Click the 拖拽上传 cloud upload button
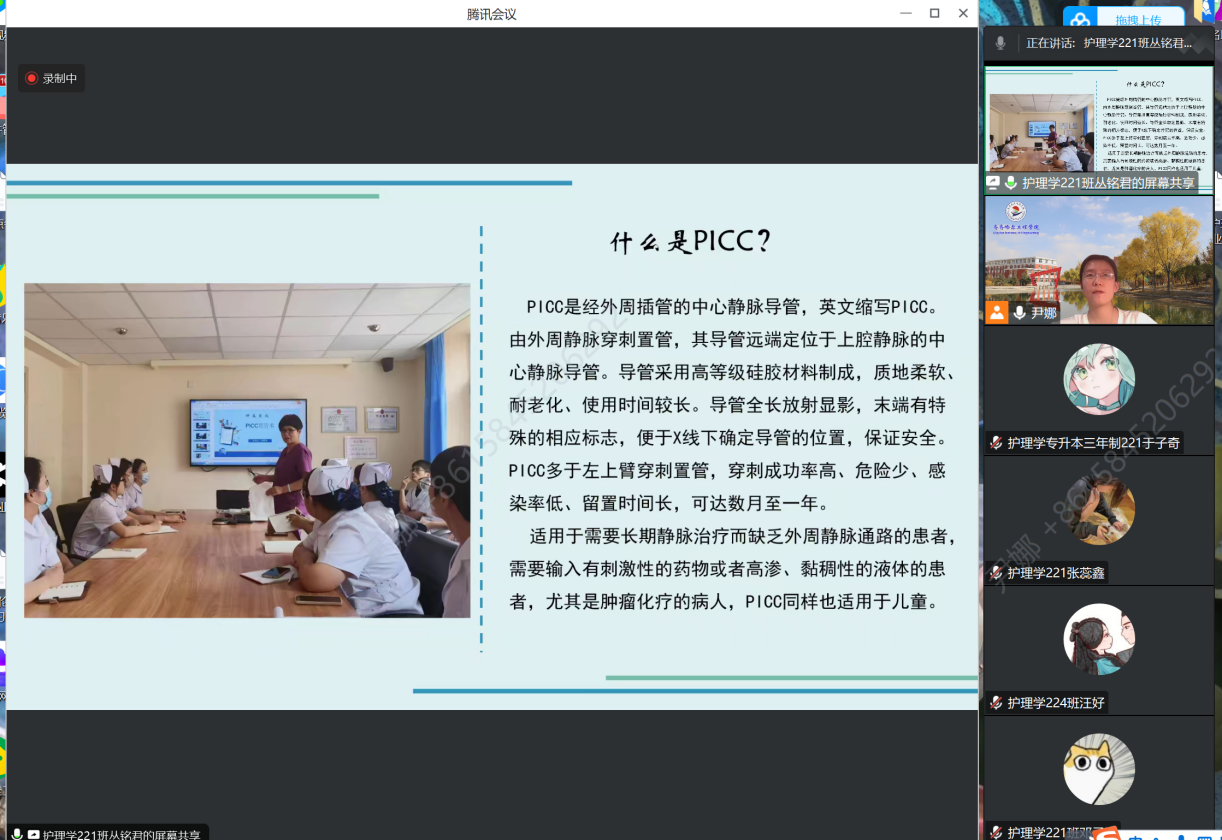Image resolution: width=1222 pixels, height=840 pixels. (x=1124, y=19)
